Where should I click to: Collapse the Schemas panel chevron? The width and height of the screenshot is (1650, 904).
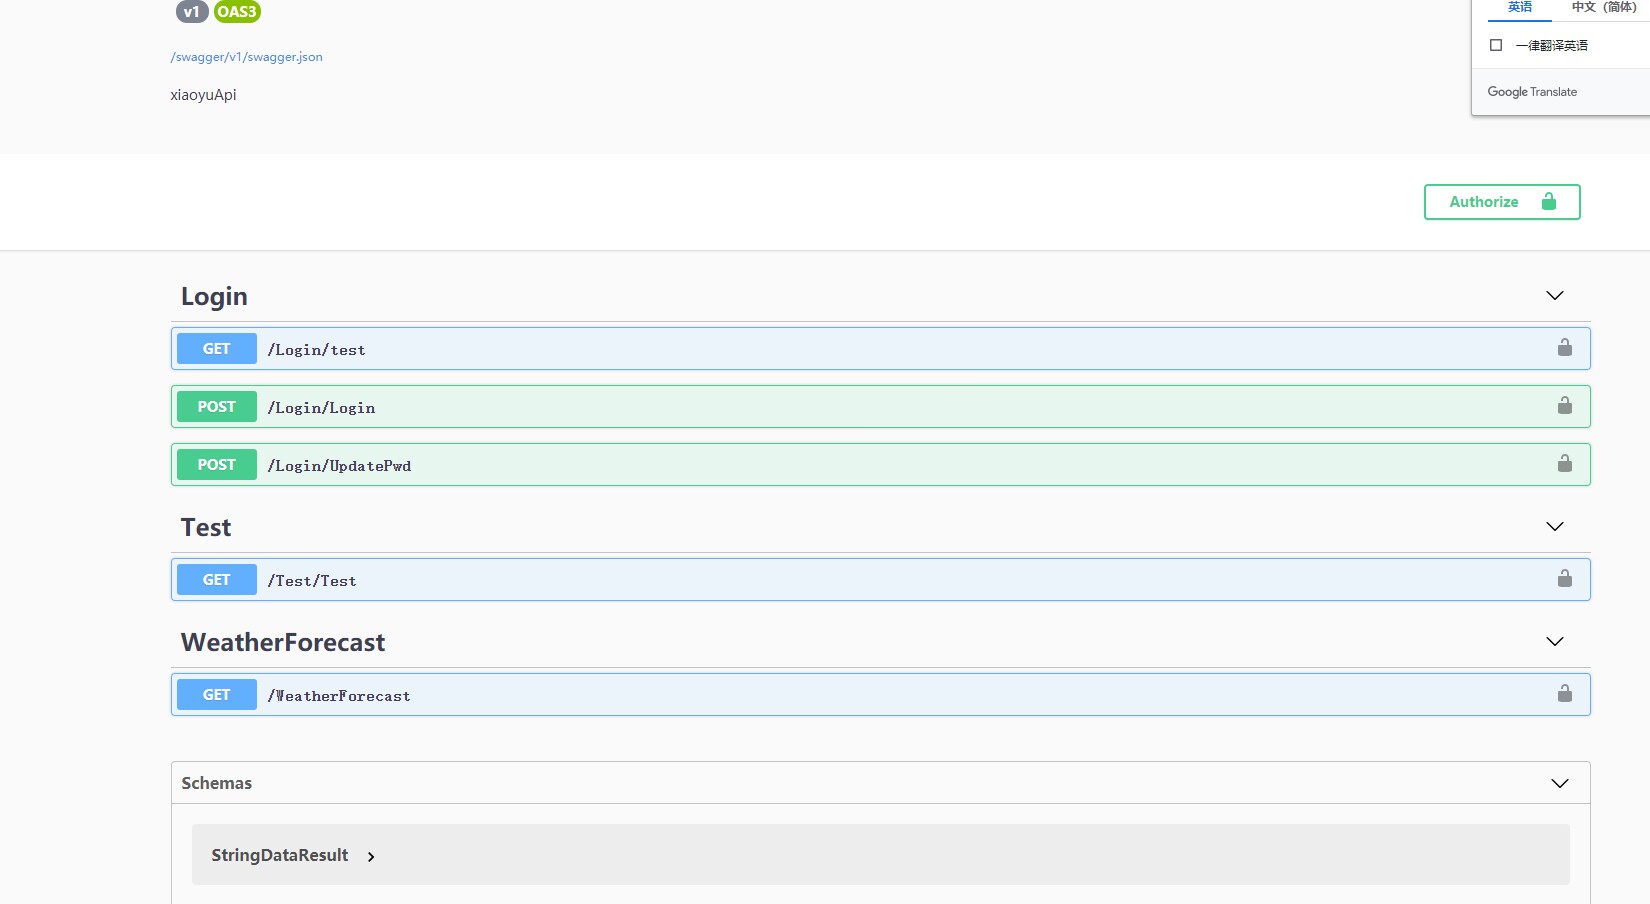[1559, 783]
